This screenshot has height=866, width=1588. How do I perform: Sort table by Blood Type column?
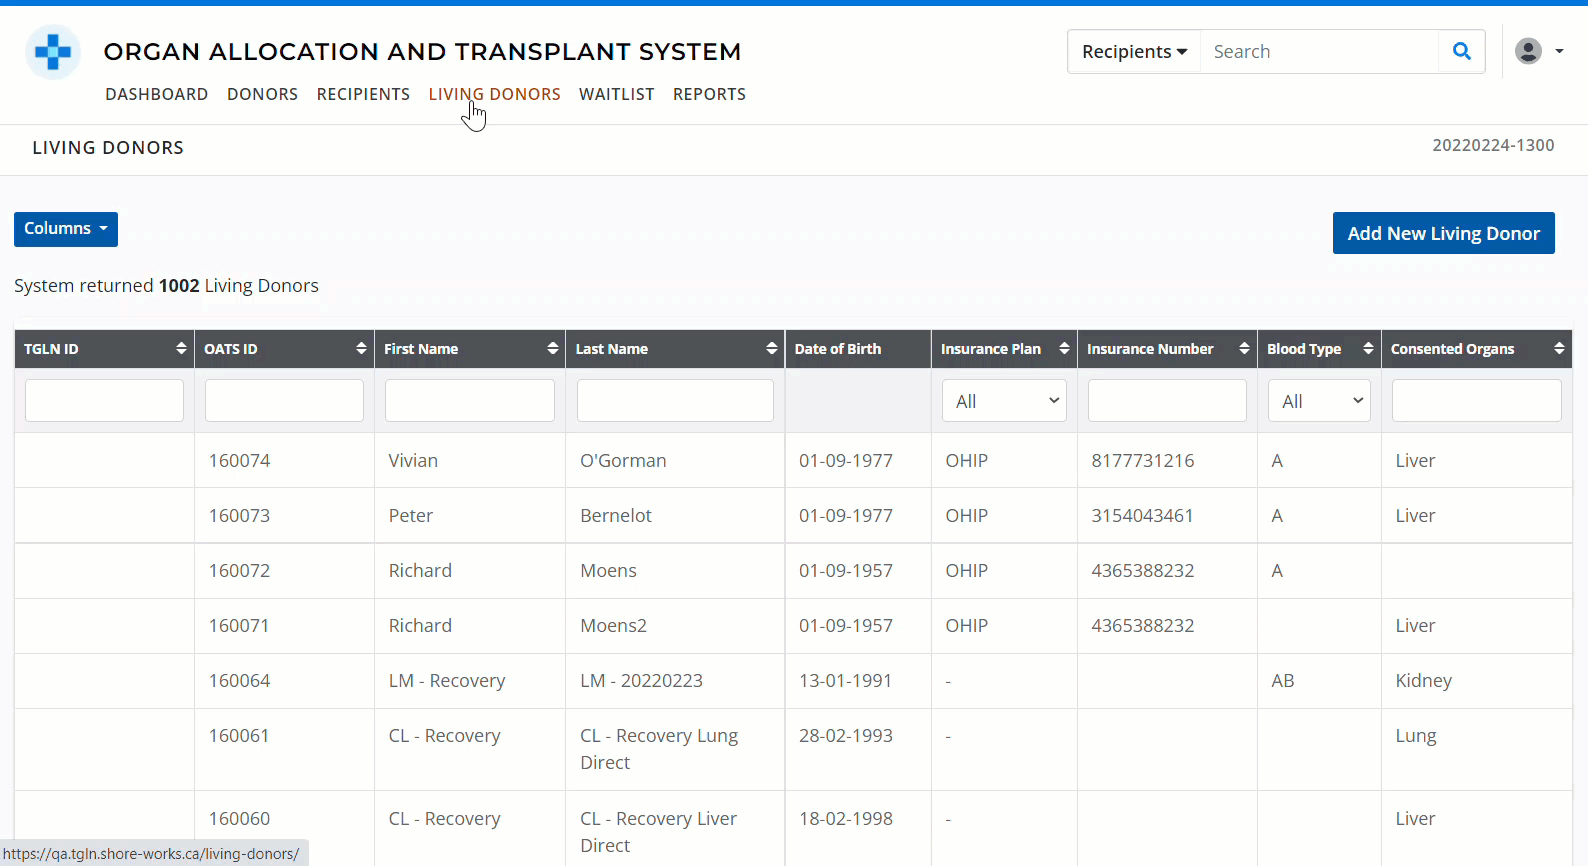click(1368, 349)
